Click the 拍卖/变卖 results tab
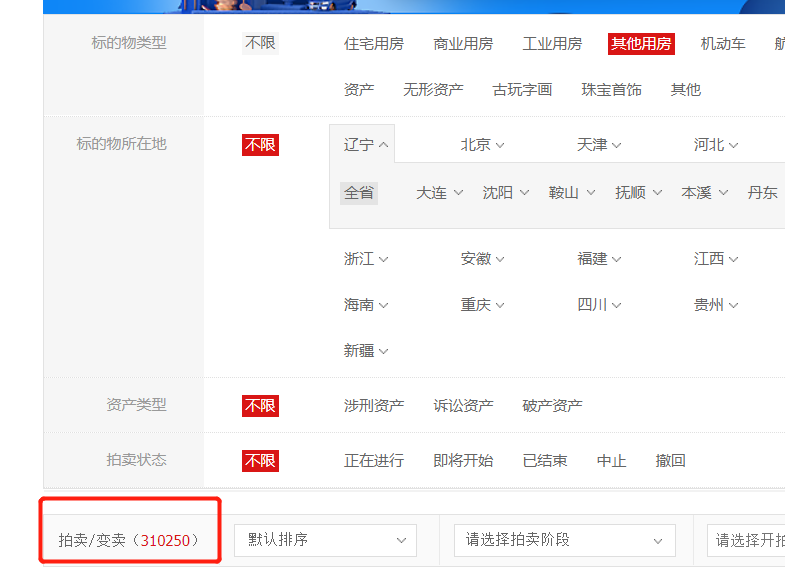The width and height of the screenshot is (785, 577). (x=129, y=541)
